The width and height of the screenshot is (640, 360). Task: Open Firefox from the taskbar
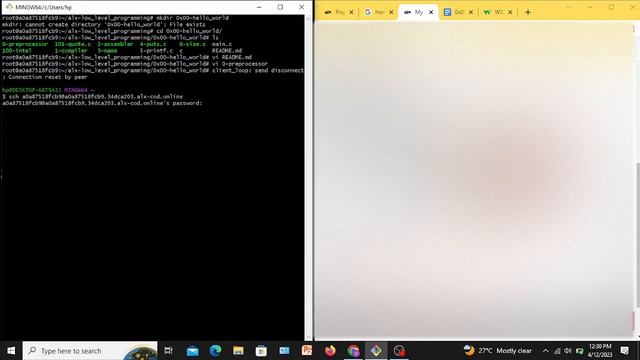tap(330, 351)
